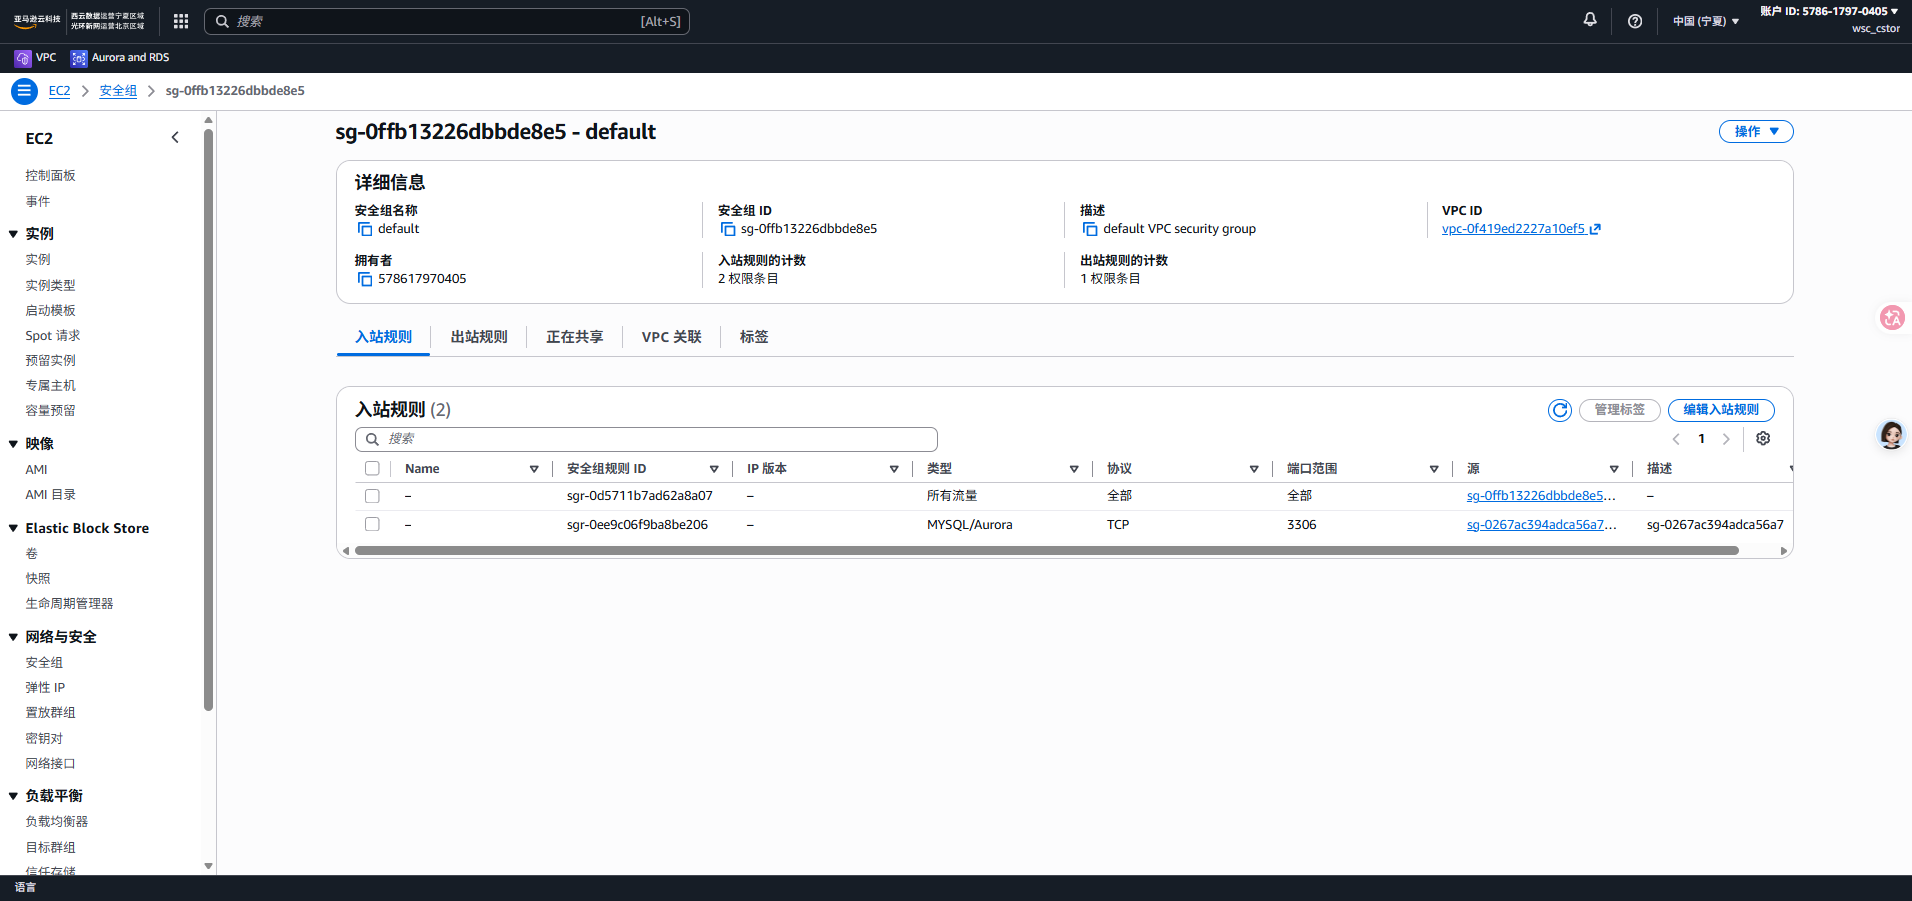The image size is (1912, 901).
Task: Select rule sgr-0d5711b7ad62a8a07 checkbox
Action: tap(372, 496)
